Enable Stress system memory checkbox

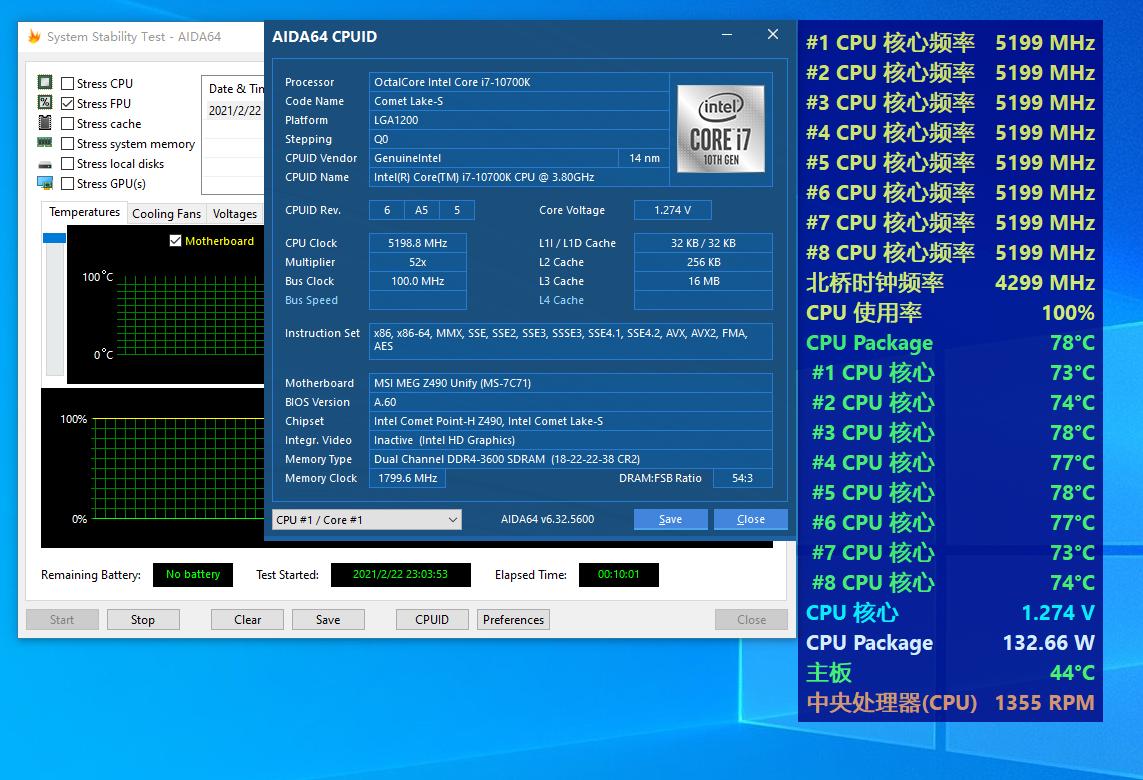point(68,144)
